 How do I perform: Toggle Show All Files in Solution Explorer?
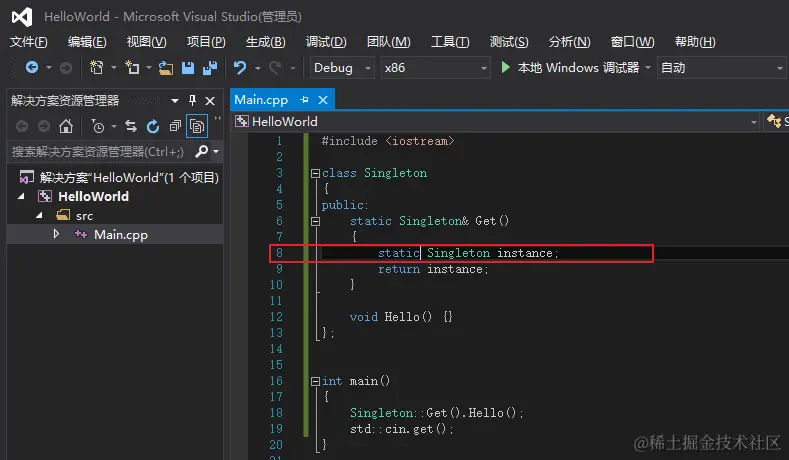pyautogui.click(x=197, y=126)
